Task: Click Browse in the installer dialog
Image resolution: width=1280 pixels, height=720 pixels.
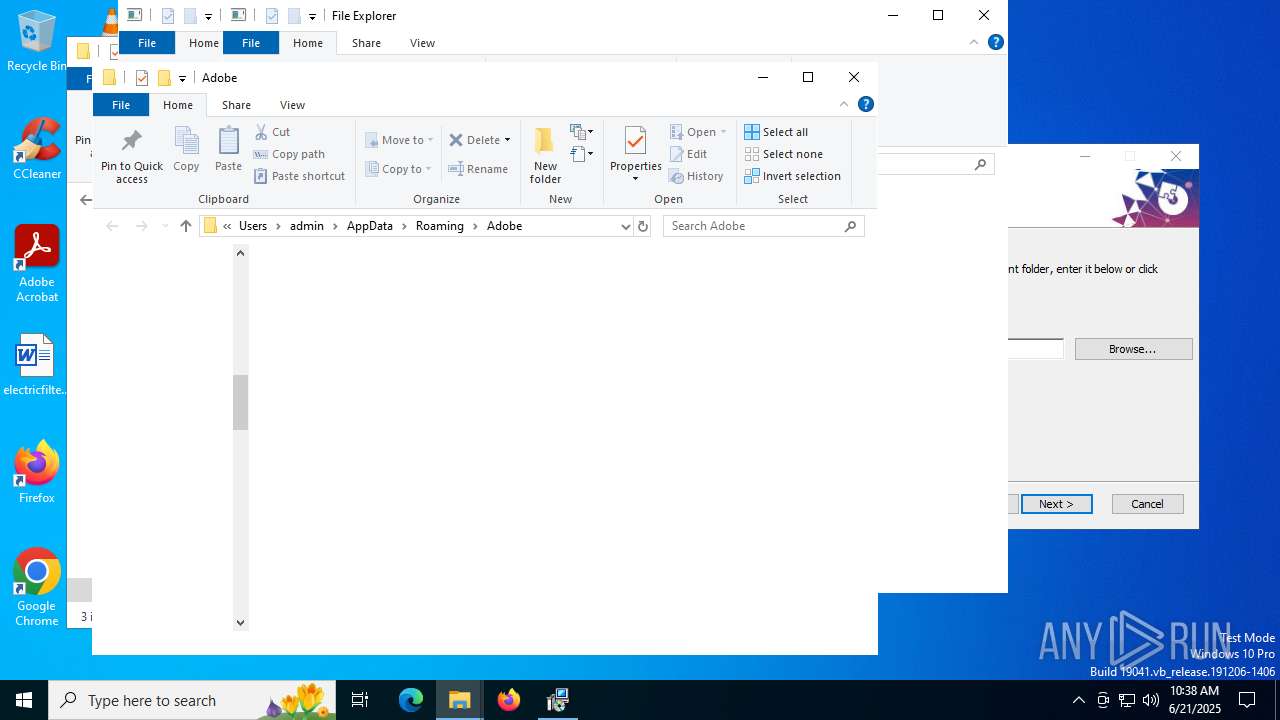Action: click(x=1133, y=349)
